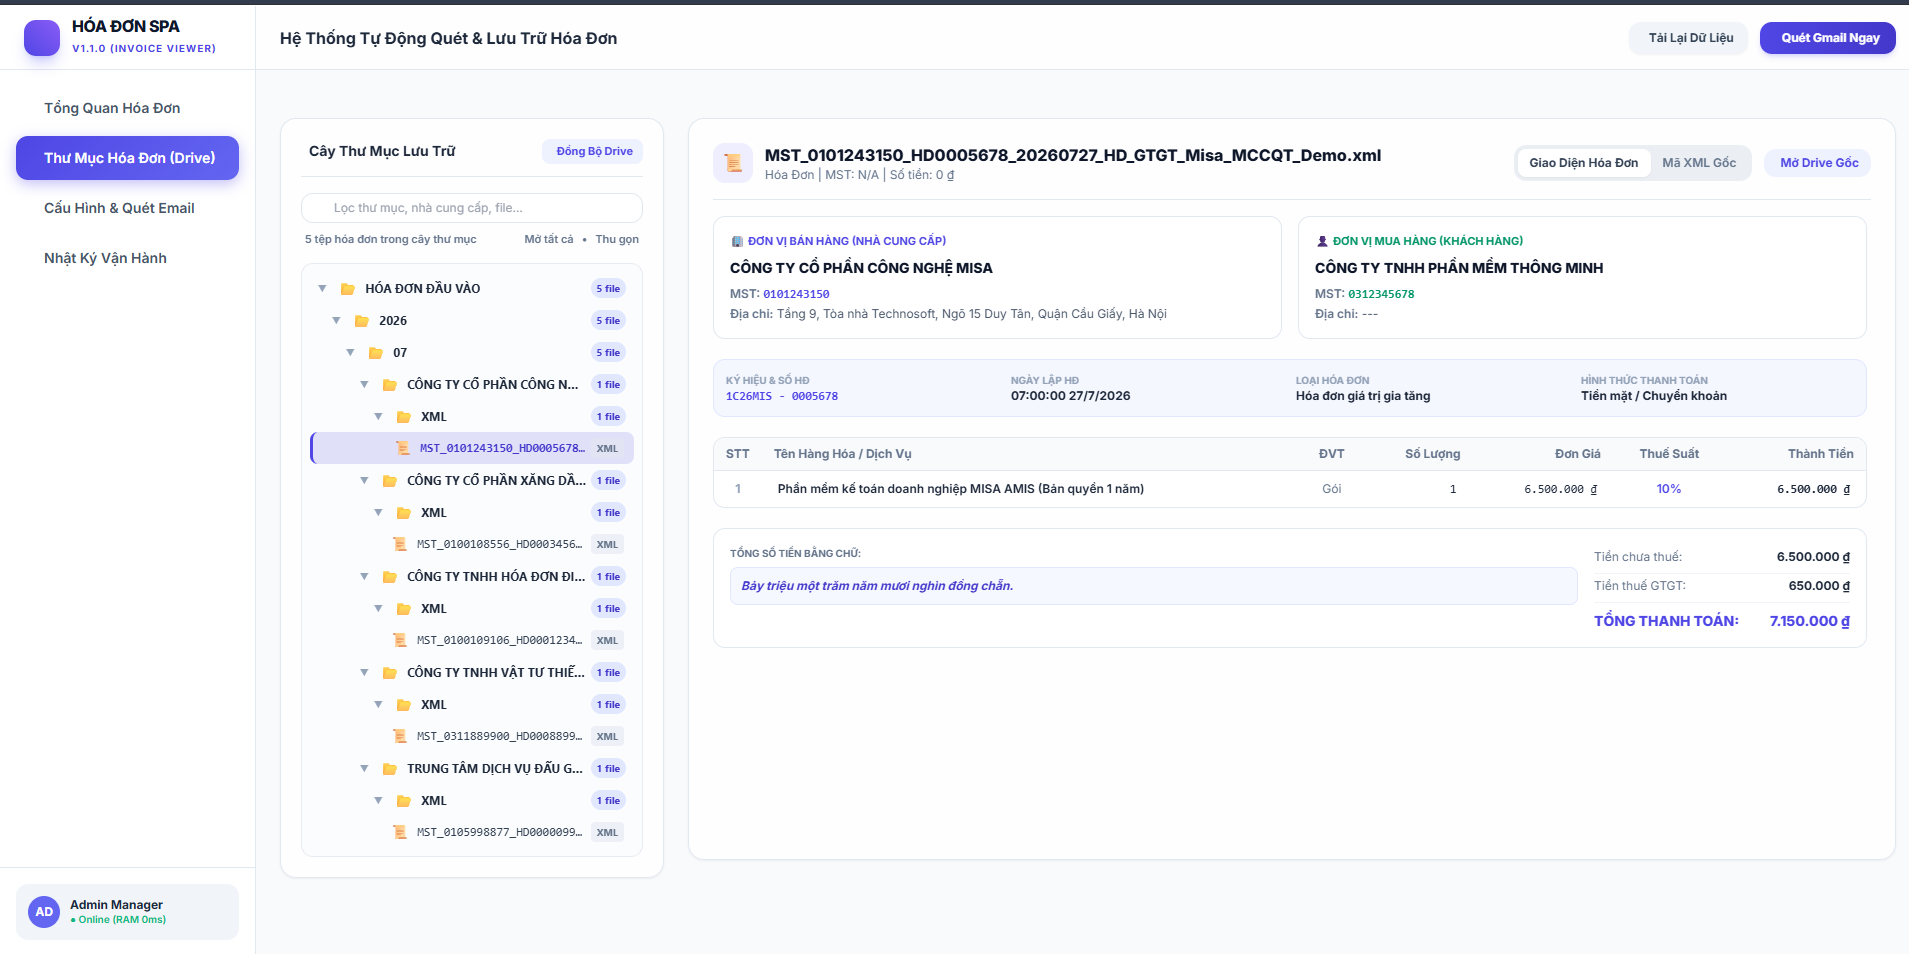Click the CÔNG TY TNHH VẬT TƯ THIẾ... folder icon
The width and height of the screenshot is (1909, 954).
(390, 673)
